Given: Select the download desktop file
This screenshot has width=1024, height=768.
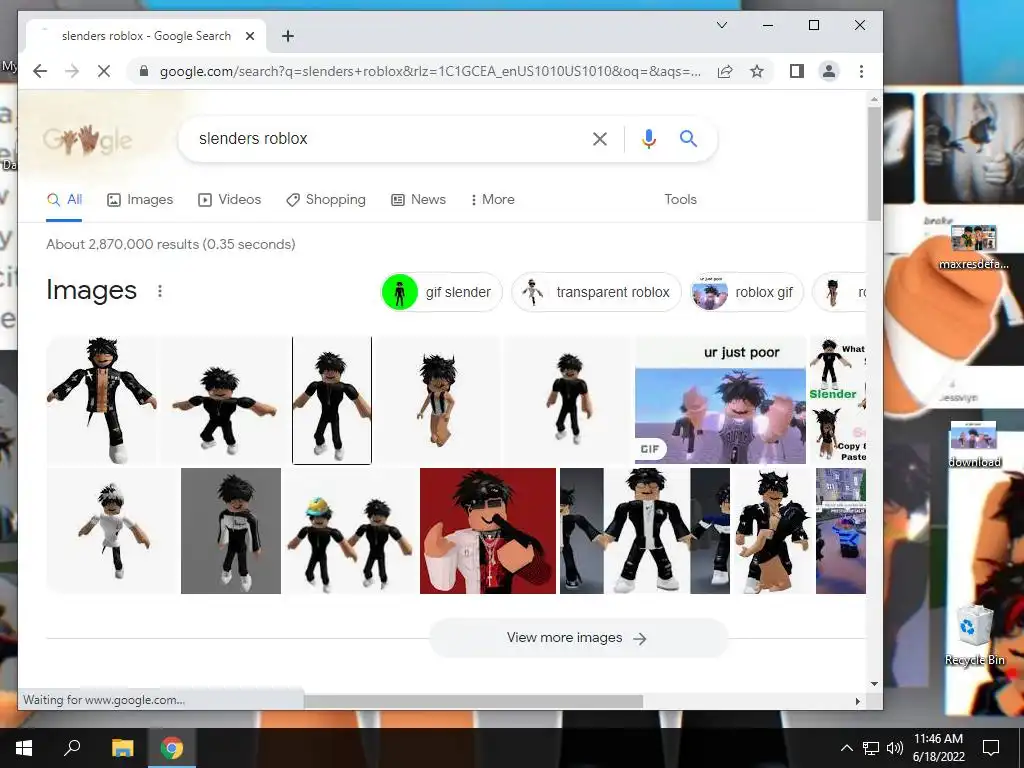Looking at the screenshot, I should [x=974, y=445].
